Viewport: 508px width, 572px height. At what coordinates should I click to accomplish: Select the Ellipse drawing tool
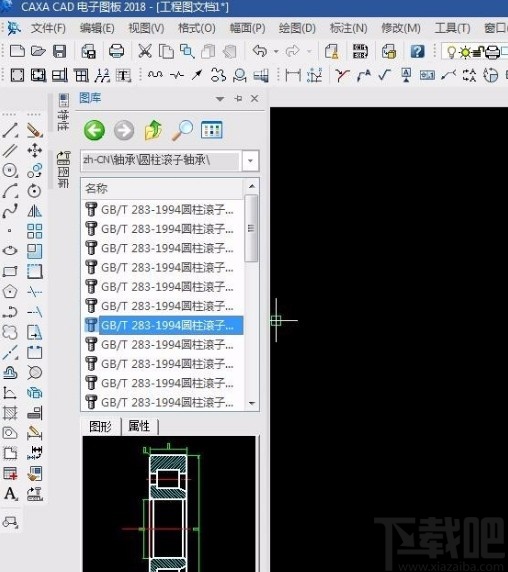[10, 251]
